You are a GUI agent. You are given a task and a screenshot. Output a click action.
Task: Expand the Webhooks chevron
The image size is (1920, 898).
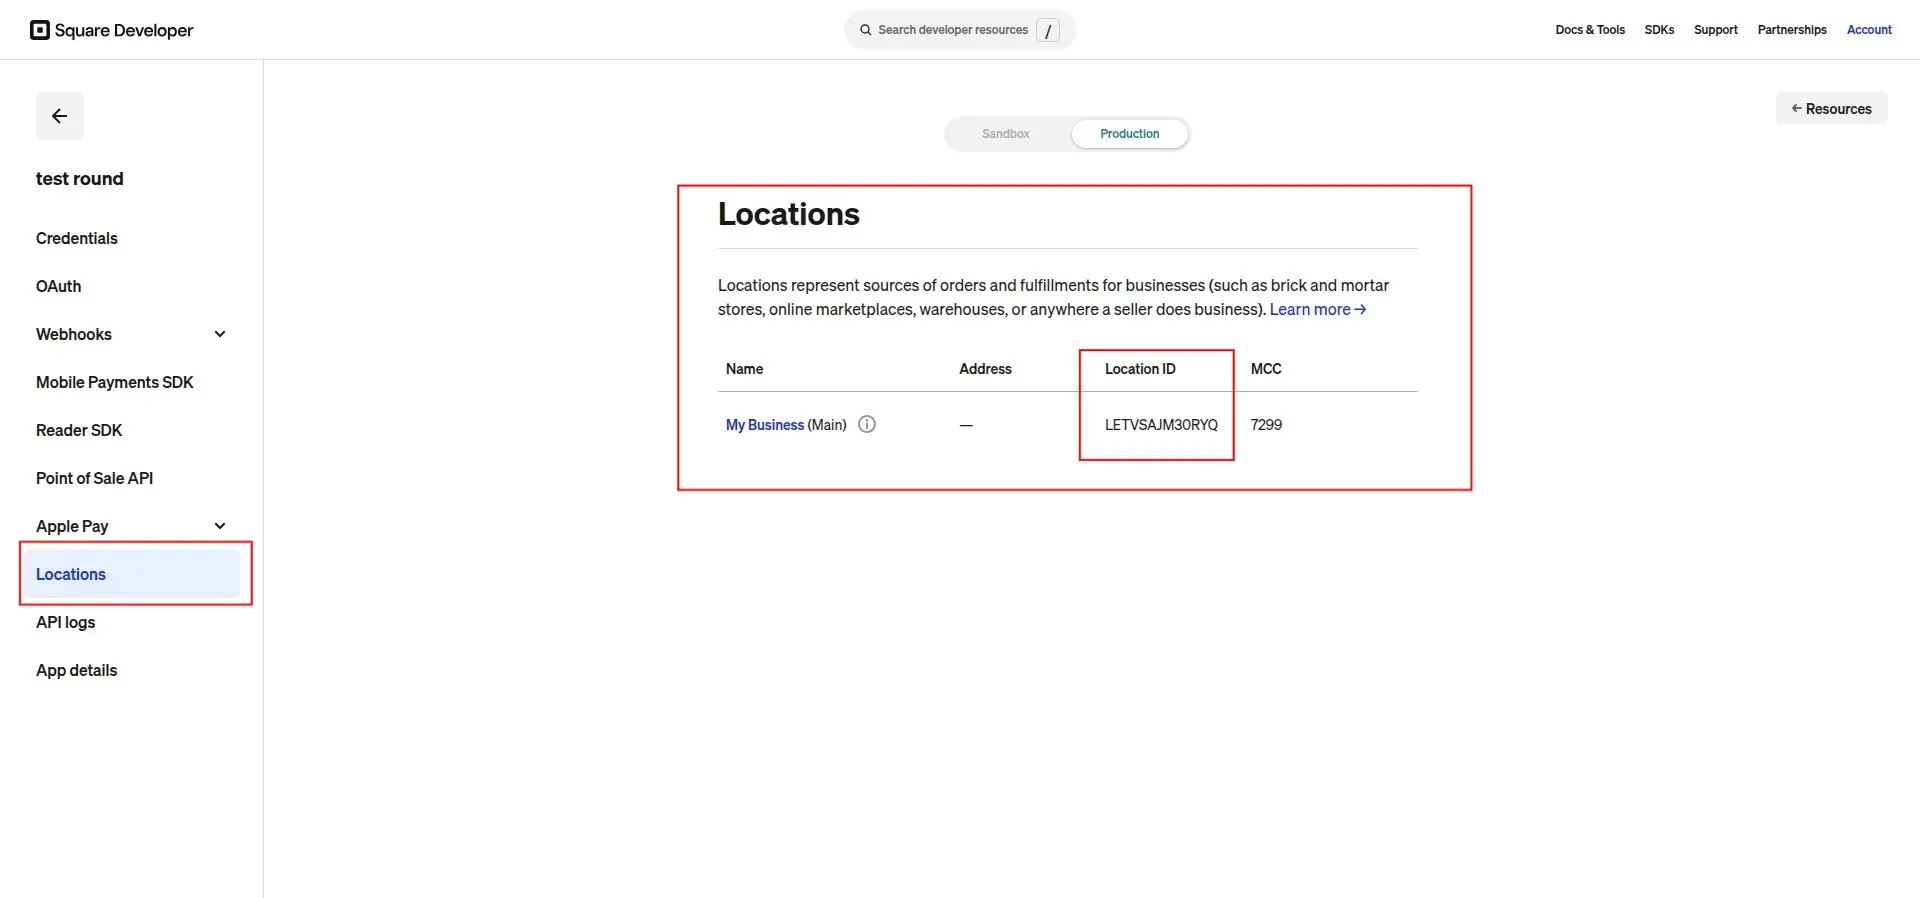point(220,334)
